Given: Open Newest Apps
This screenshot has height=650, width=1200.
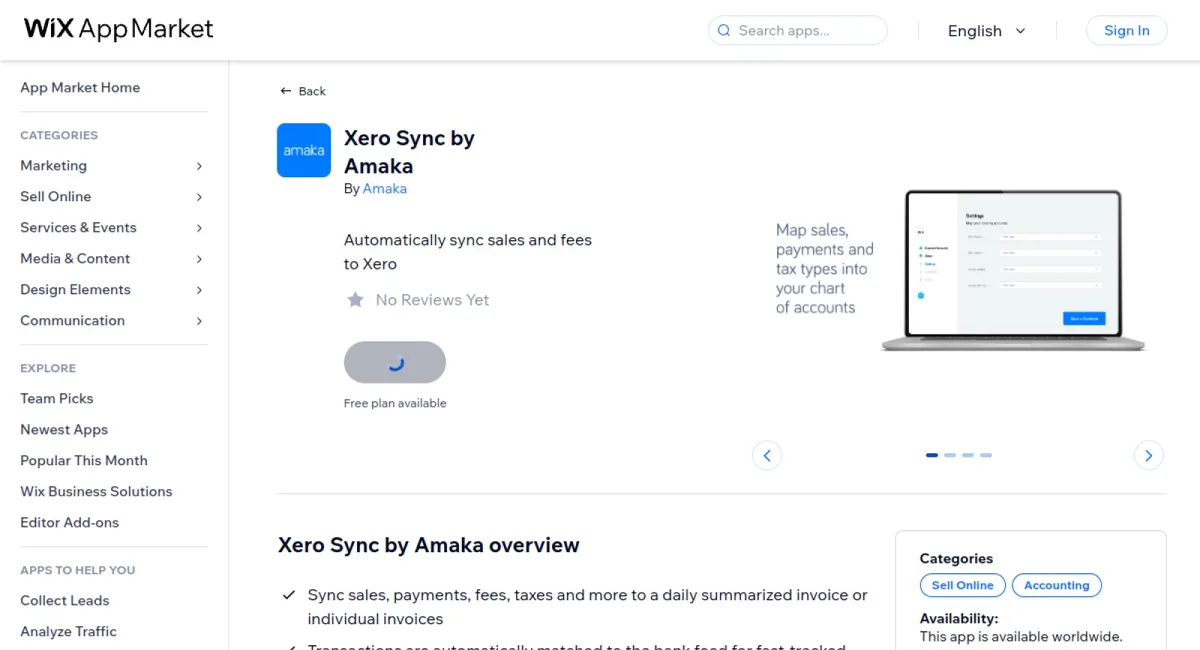Looking at the screenshot, I should pos(64,429).
